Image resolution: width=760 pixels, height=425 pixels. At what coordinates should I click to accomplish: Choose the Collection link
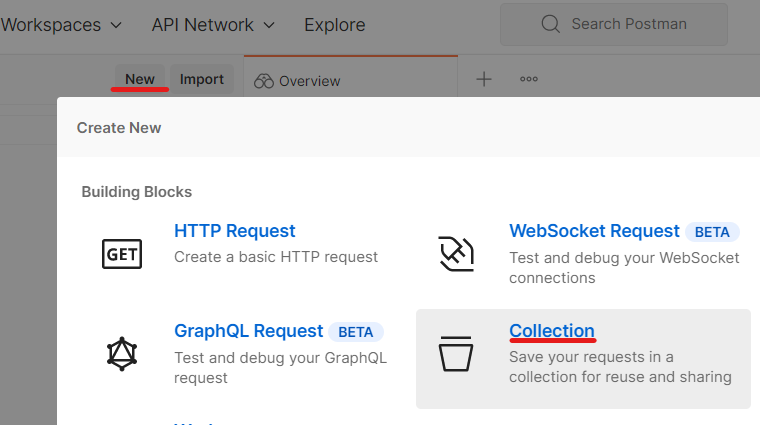point(552,331)
